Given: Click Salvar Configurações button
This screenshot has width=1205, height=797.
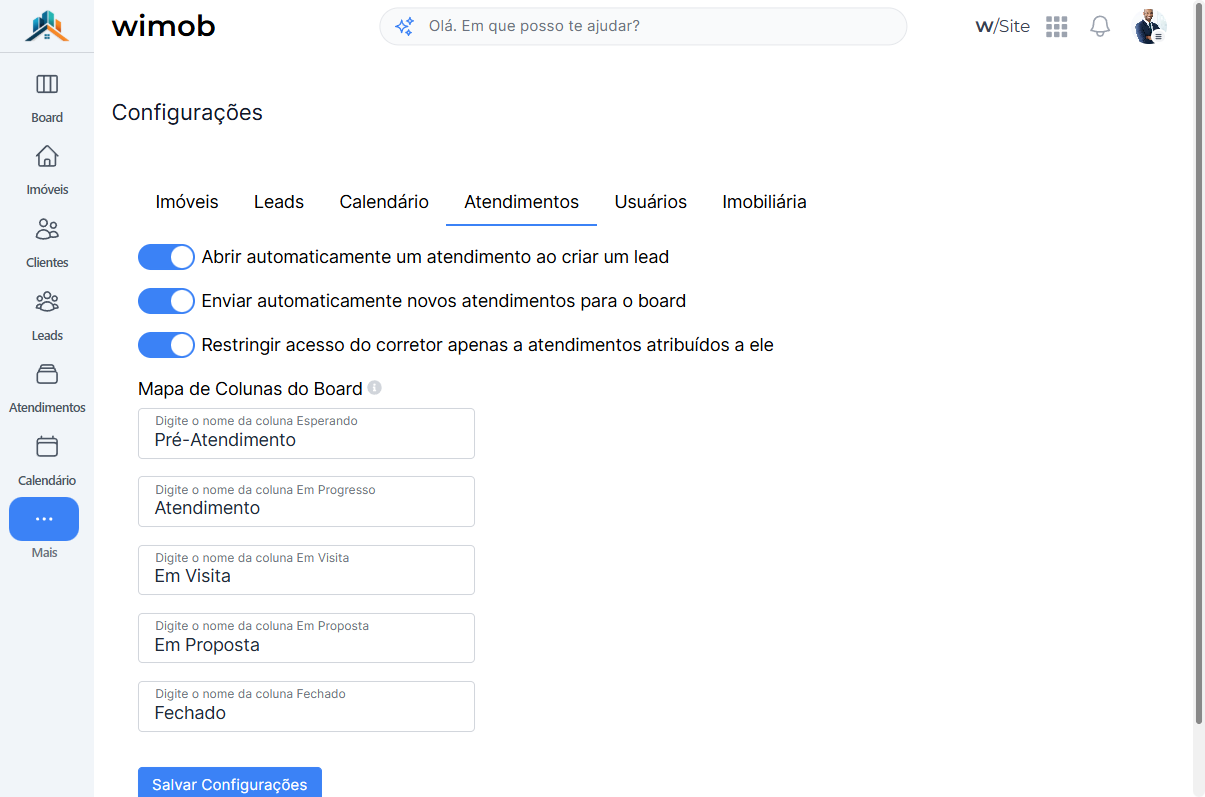Looking at the screenshot, I should (x=230, y=783).
